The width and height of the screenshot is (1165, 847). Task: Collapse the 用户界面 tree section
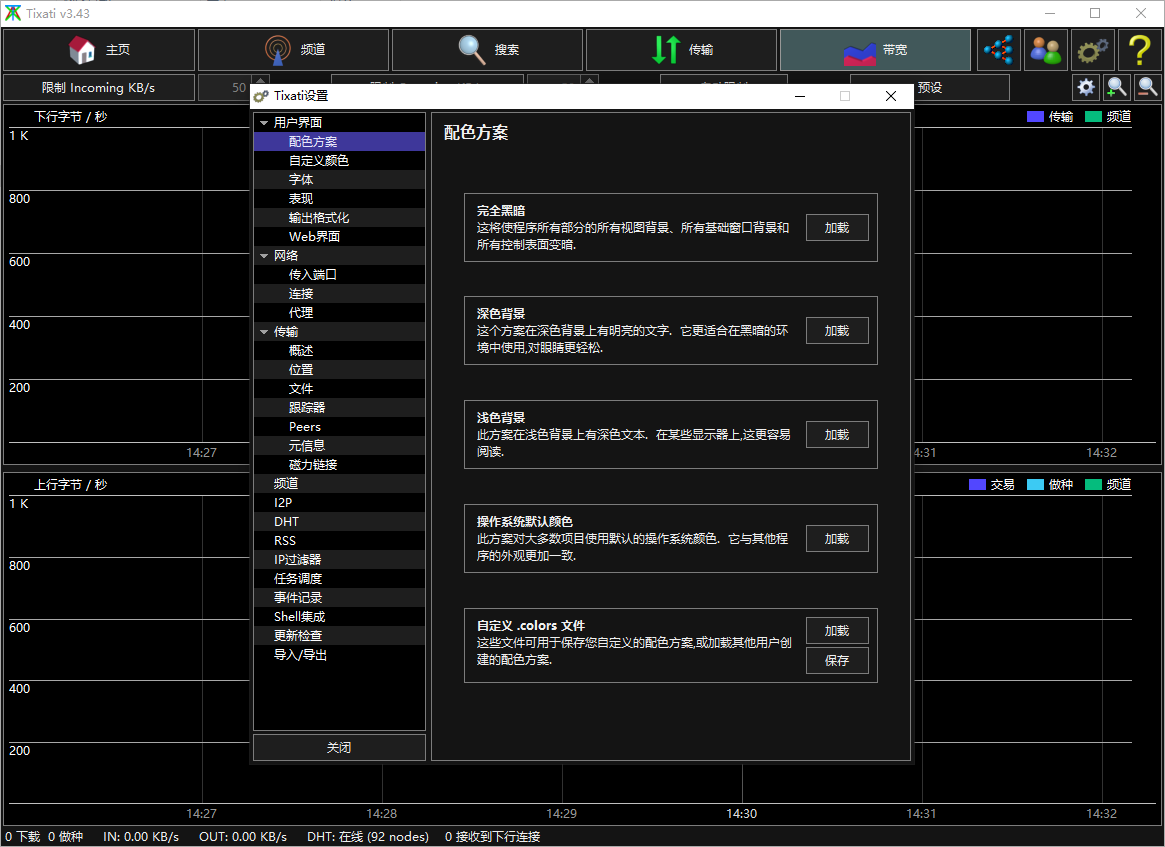[264, 123]
